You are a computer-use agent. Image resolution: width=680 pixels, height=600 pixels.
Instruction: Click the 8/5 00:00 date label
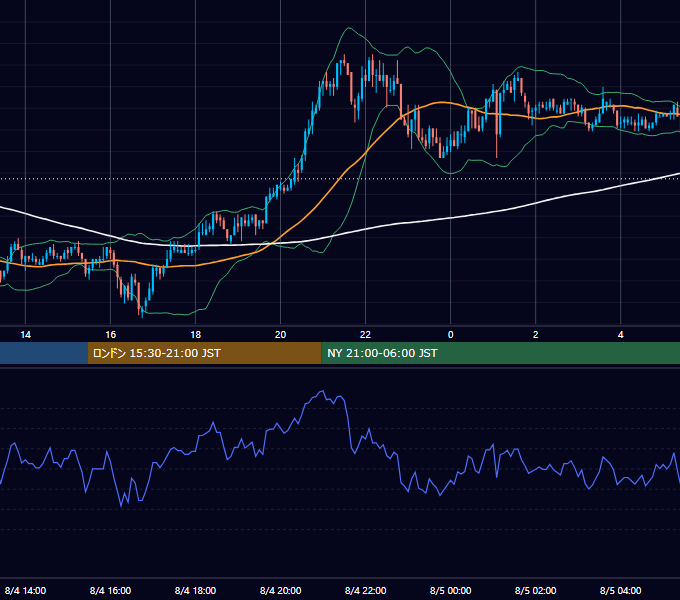click(451, 590)
